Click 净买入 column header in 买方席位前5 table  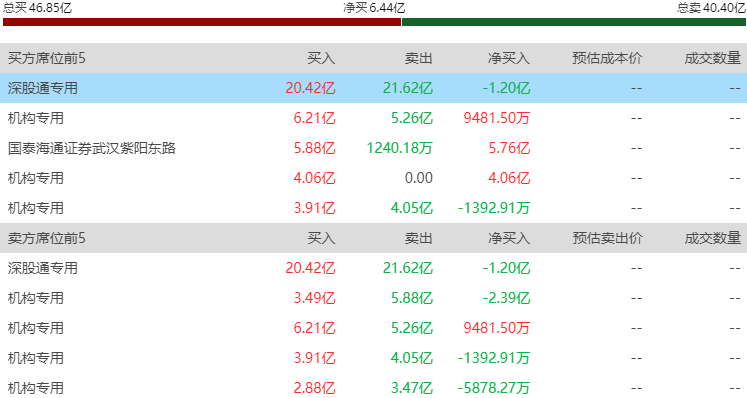click(509, 58)
